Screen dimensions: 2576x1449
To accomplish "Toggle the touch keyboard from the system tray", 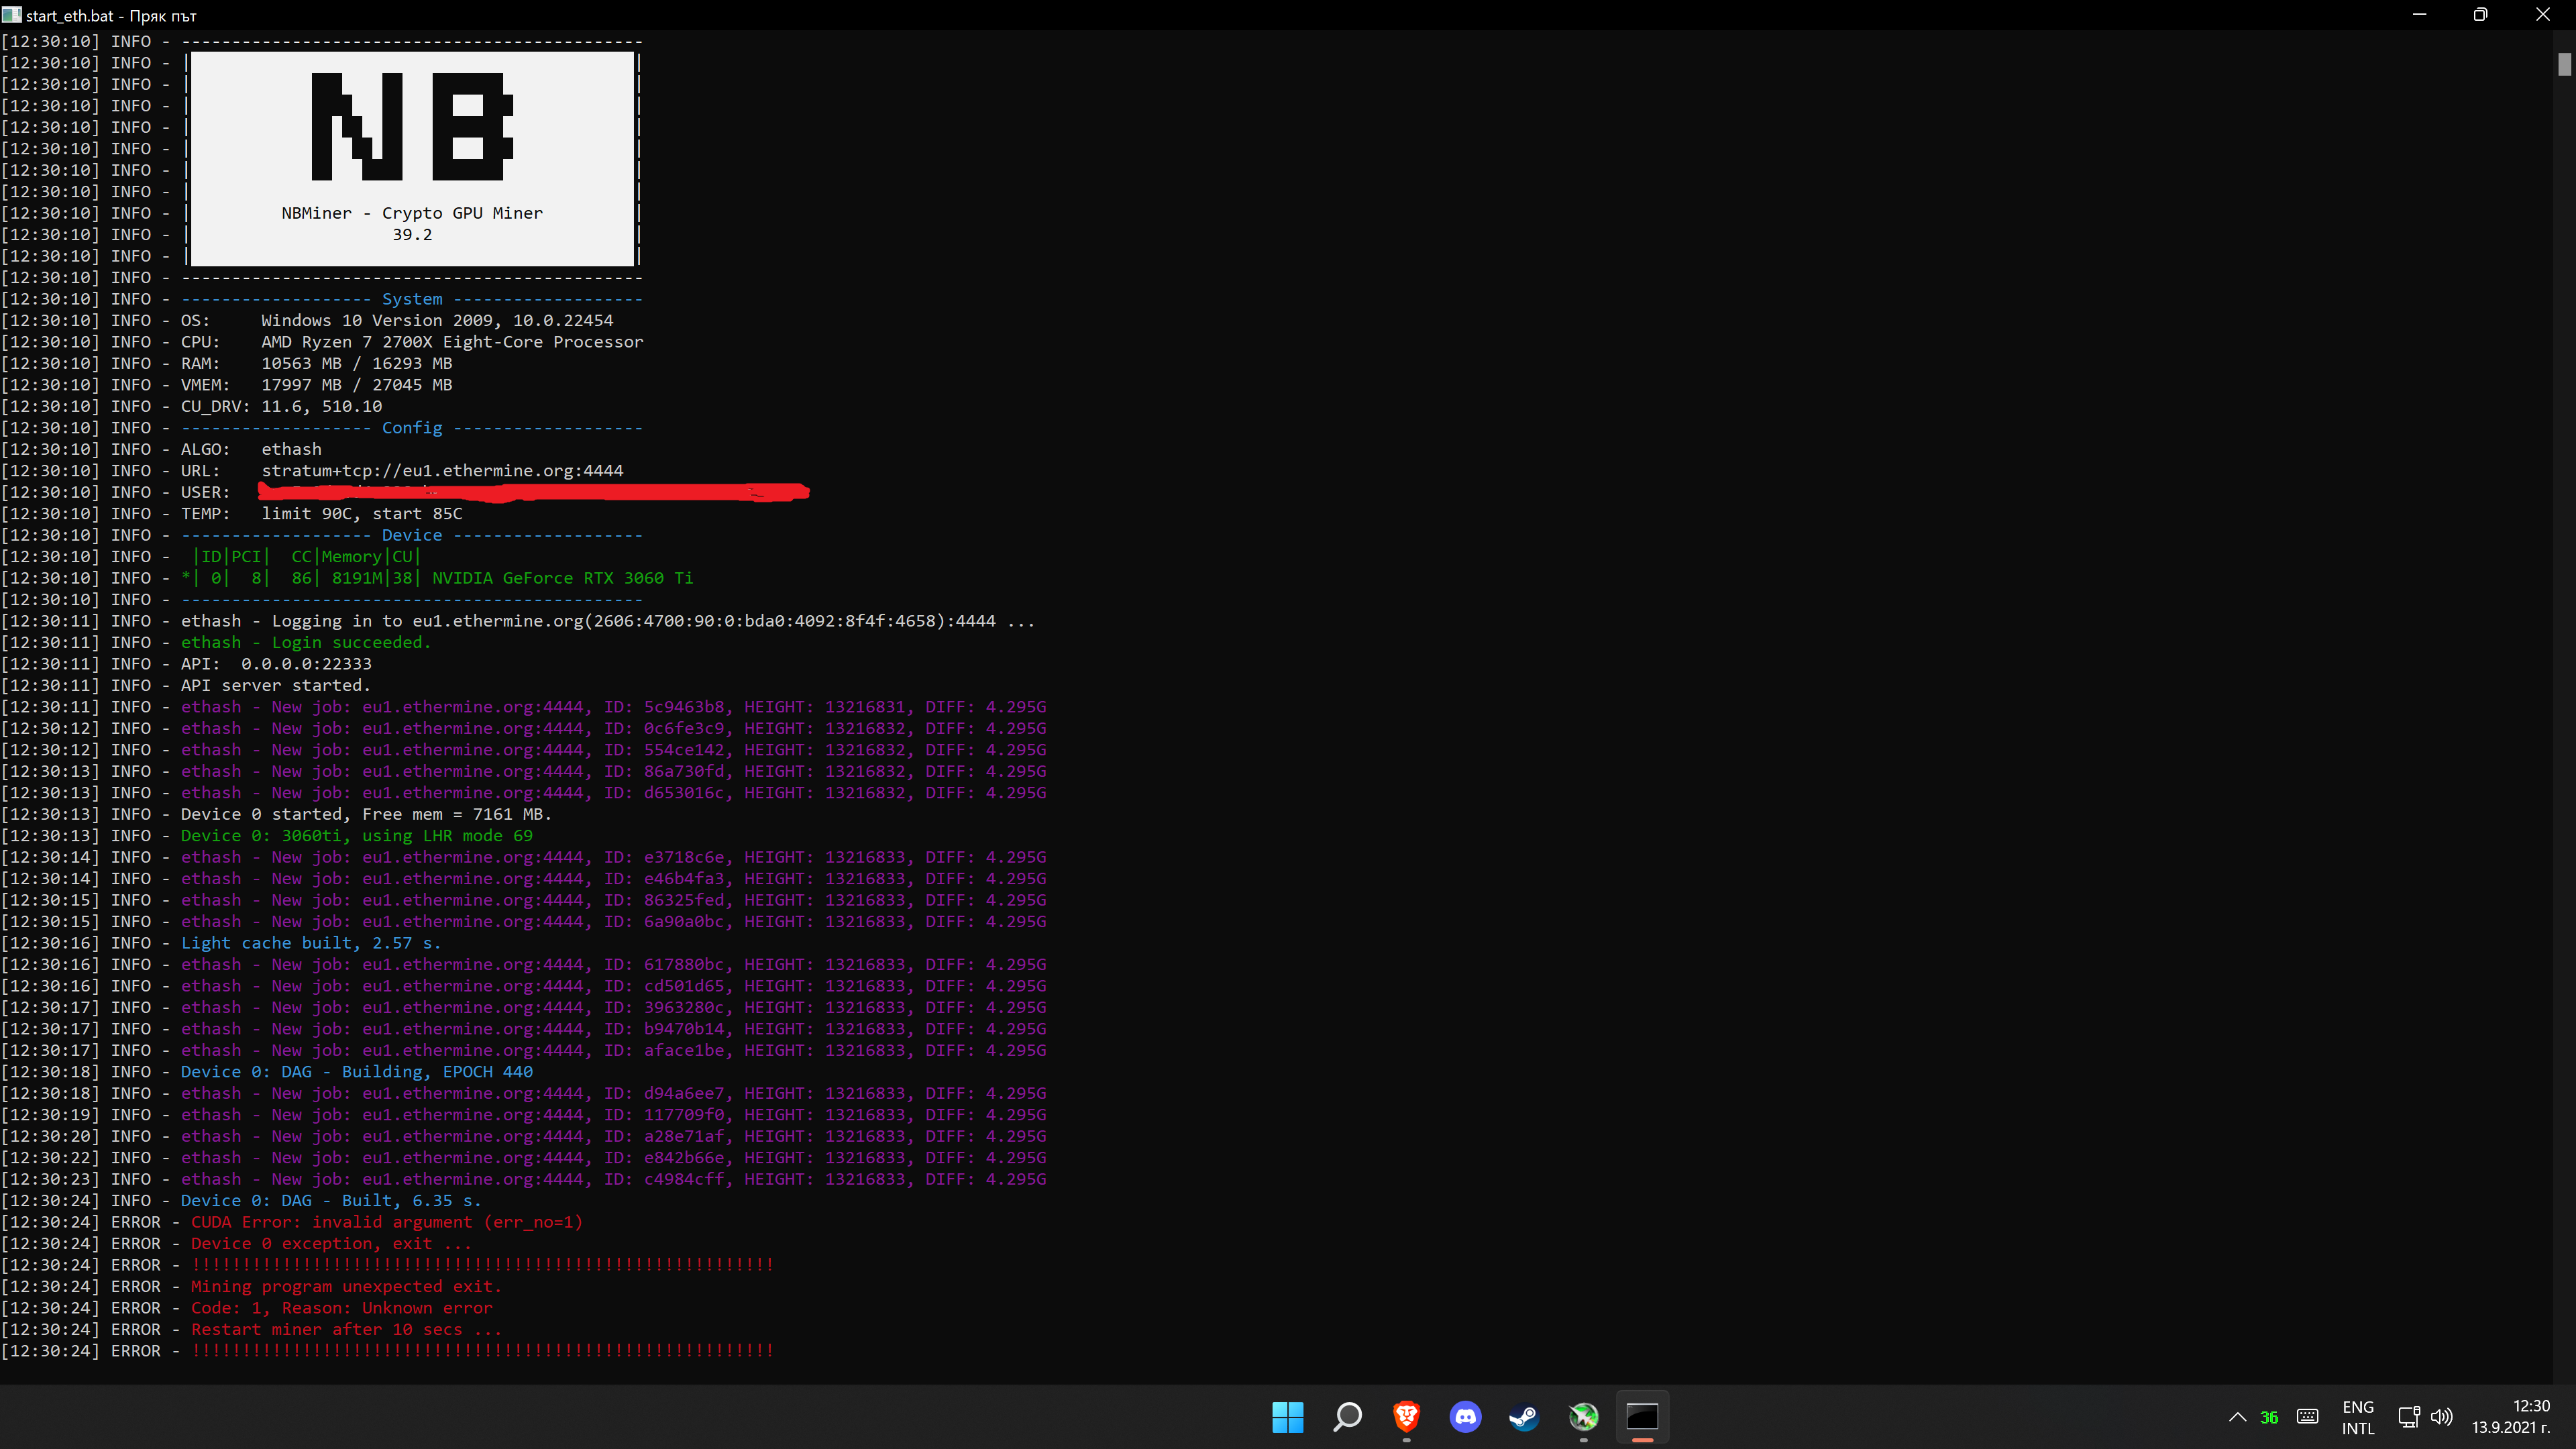I will (x=2308, y=1417).
